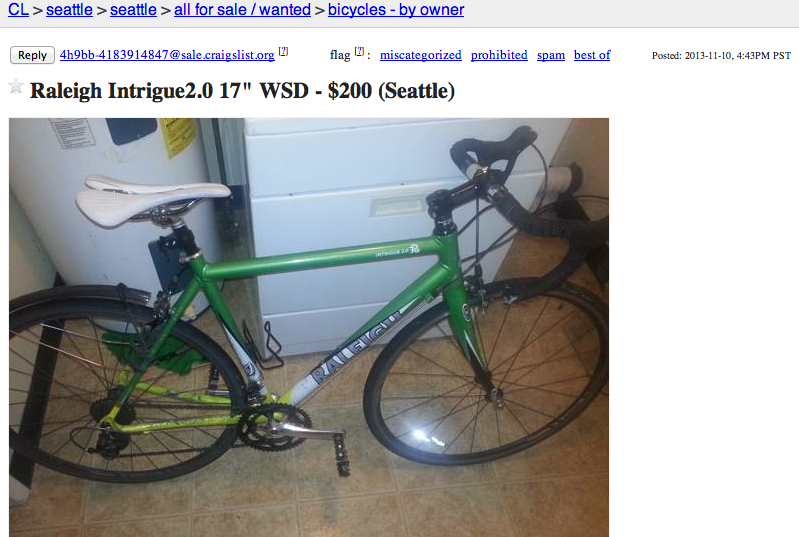This screenshot has height=537, width=799.
Task: Open the help icon next to email address
Action: coord(283,51)
